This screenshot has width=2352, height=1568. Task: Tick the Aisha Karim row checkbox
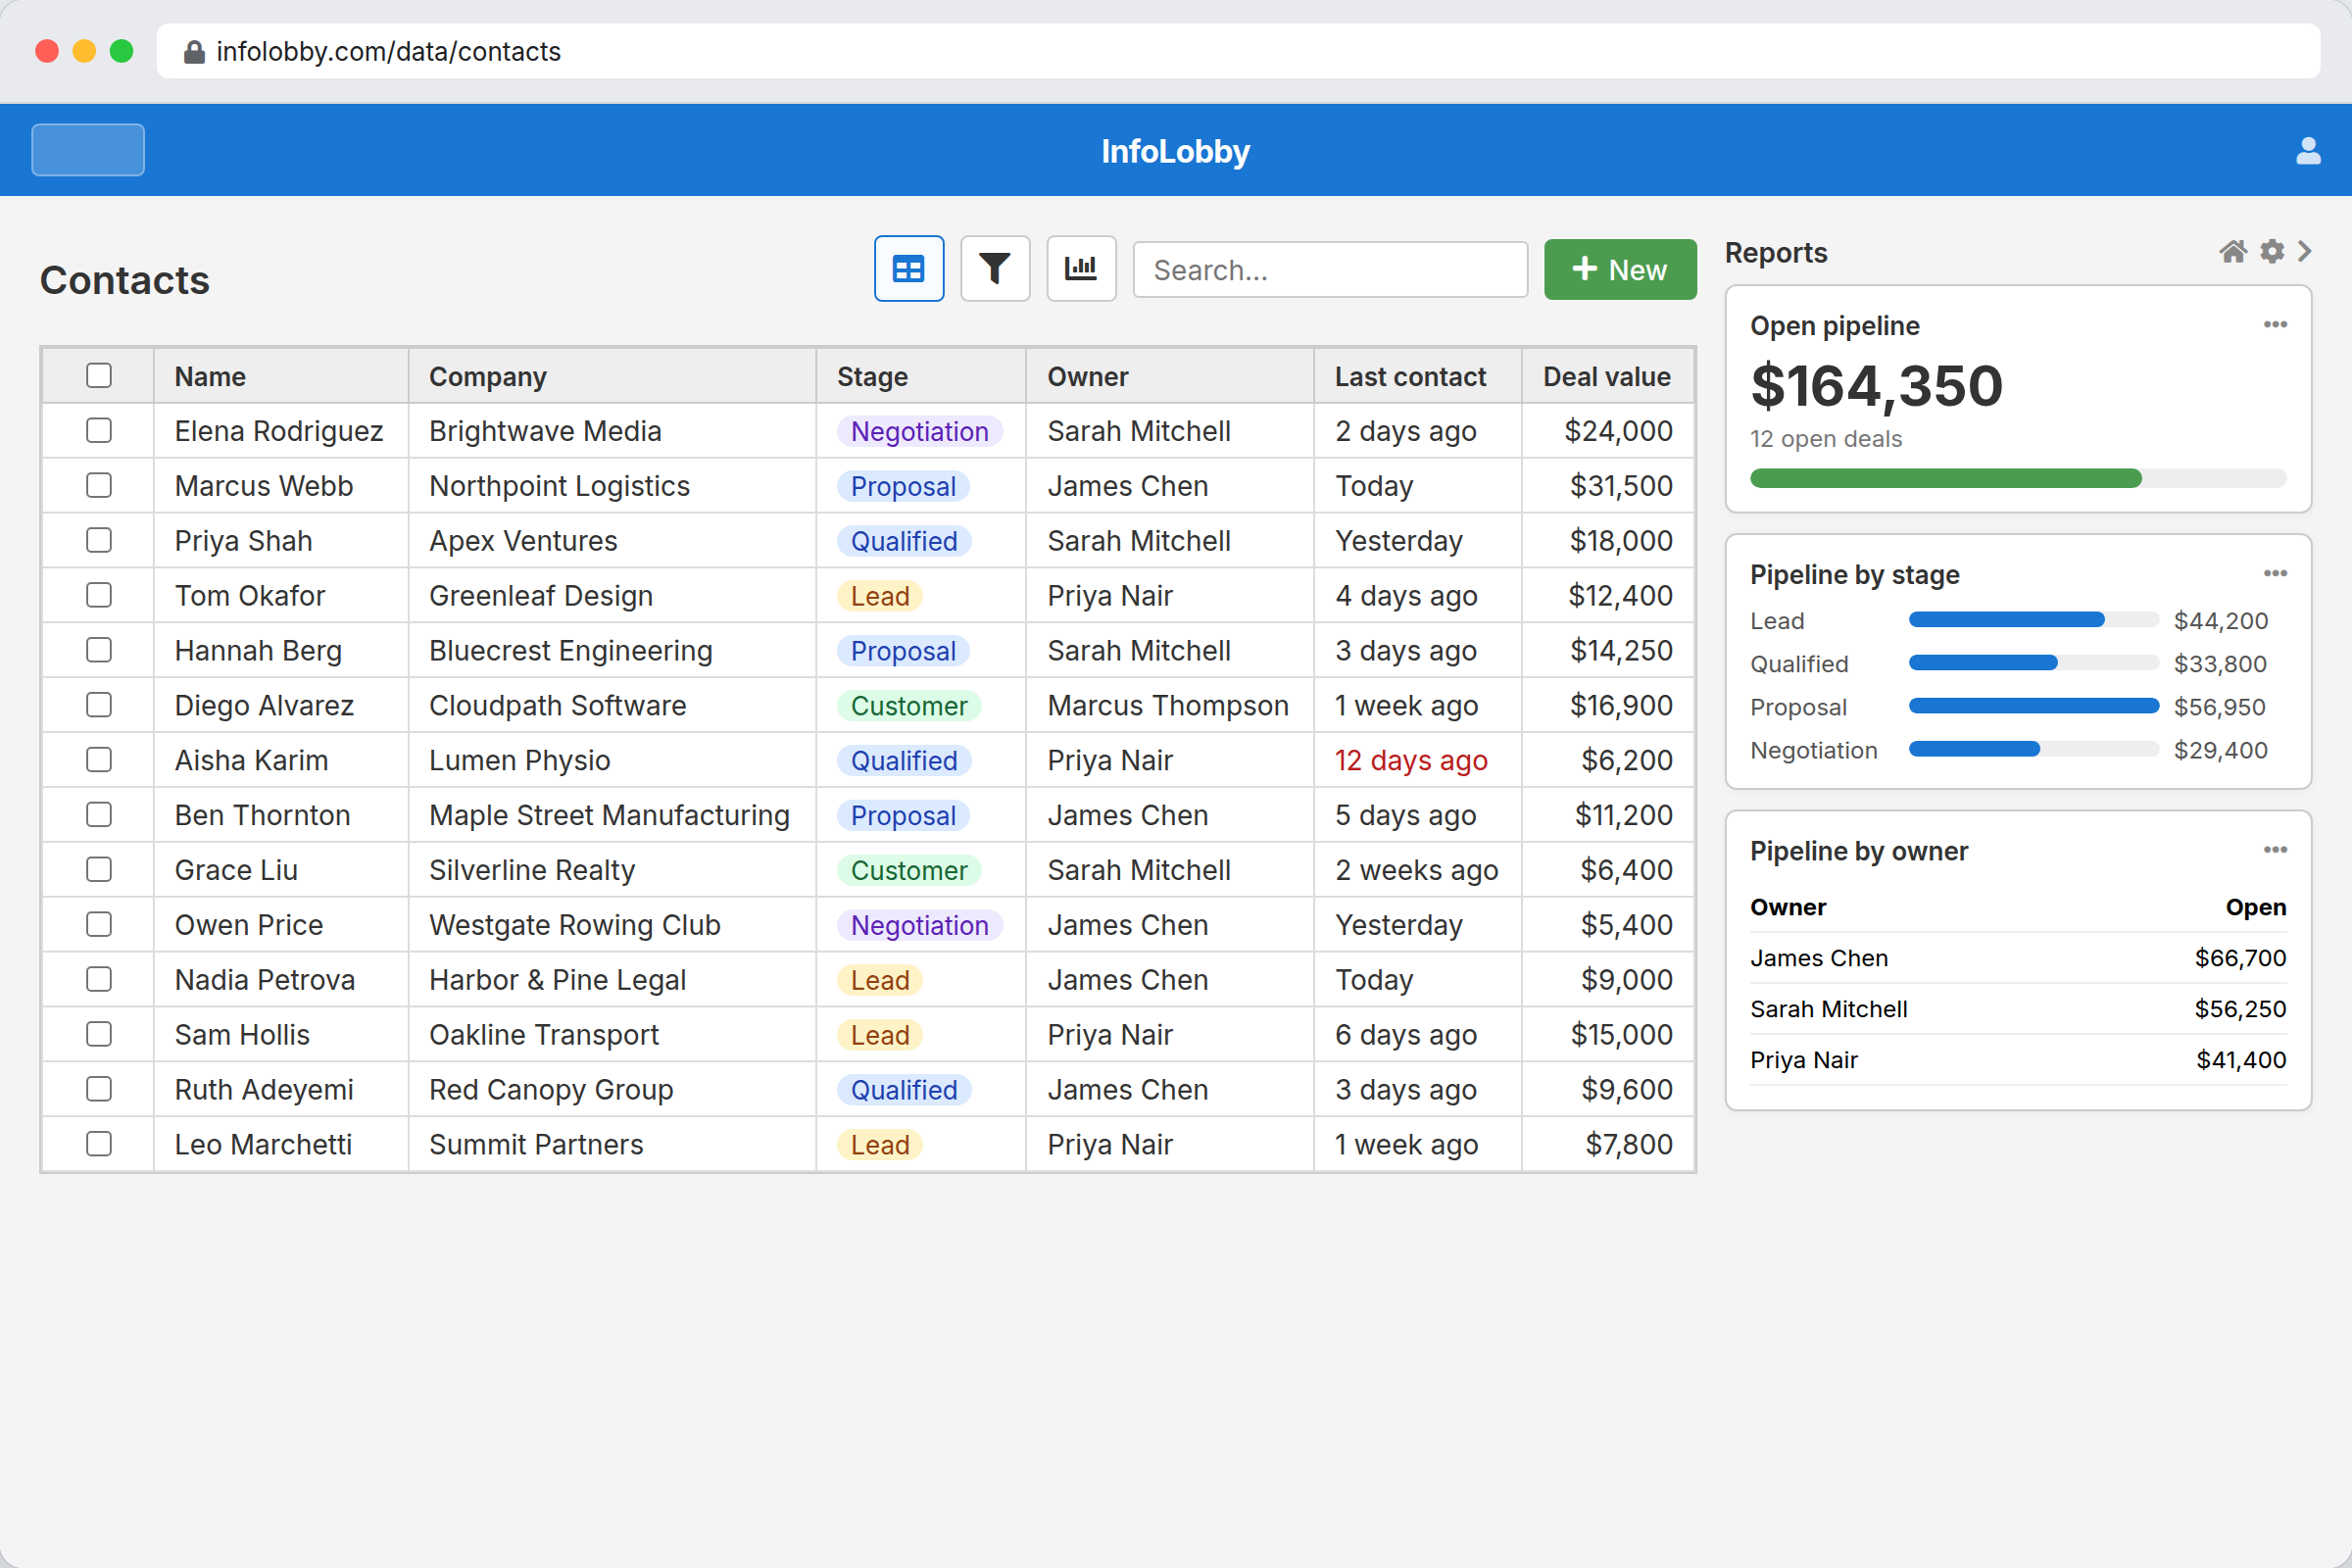click(99, 760)
